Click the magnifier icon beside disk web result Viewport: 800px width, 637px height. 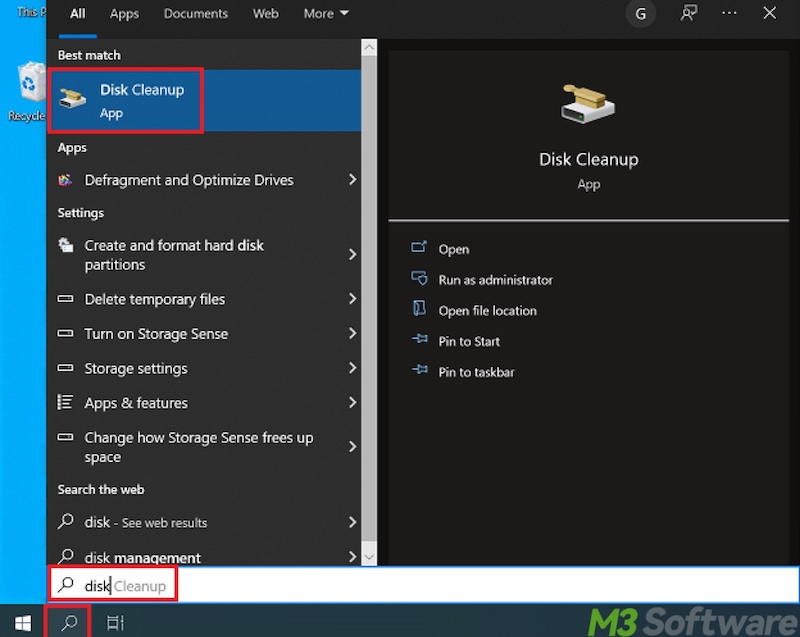[x=66, y=521]
